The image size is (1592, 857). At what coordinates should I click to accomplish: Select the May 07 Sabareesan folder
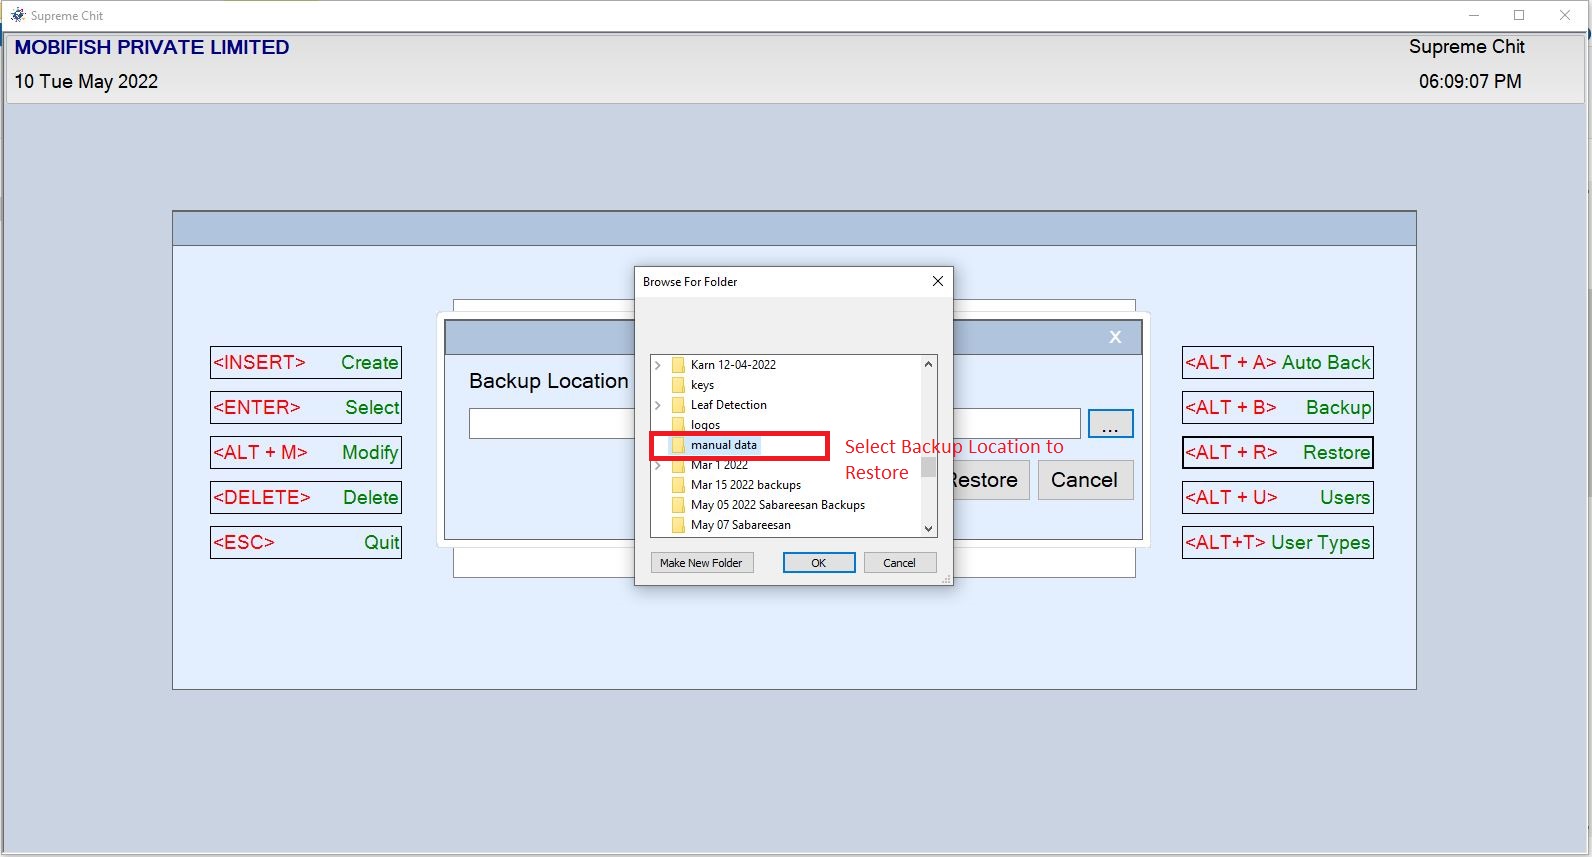[741, 525]
